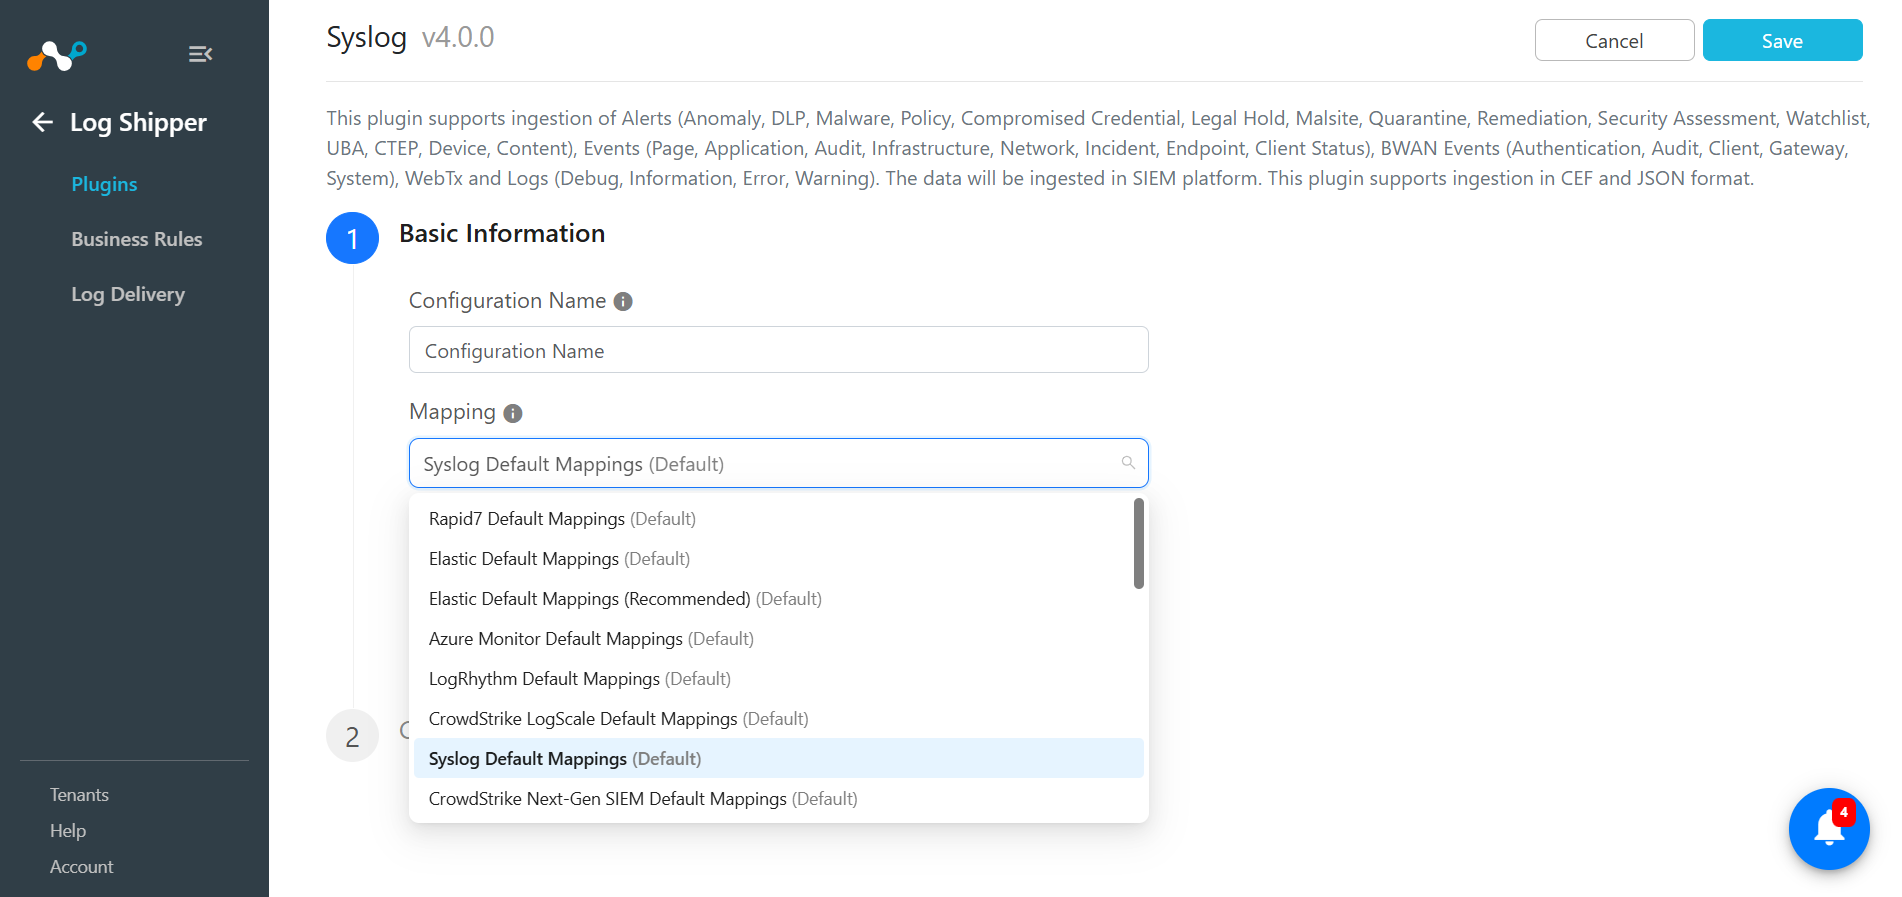Open the Mapping combo box
Viewport: 1902px width, 897px height.
[x=778, y=463]
